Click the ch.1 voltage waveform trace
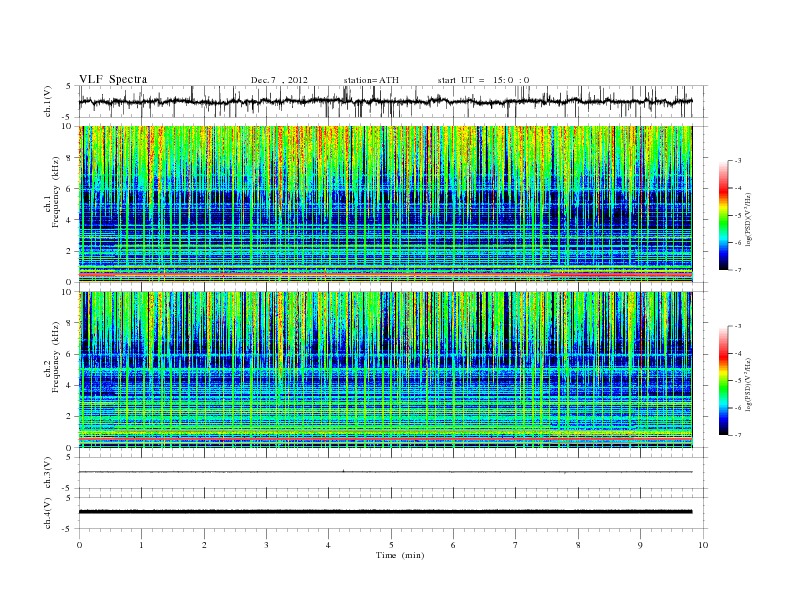792x612 pixels. pos(385,101)
